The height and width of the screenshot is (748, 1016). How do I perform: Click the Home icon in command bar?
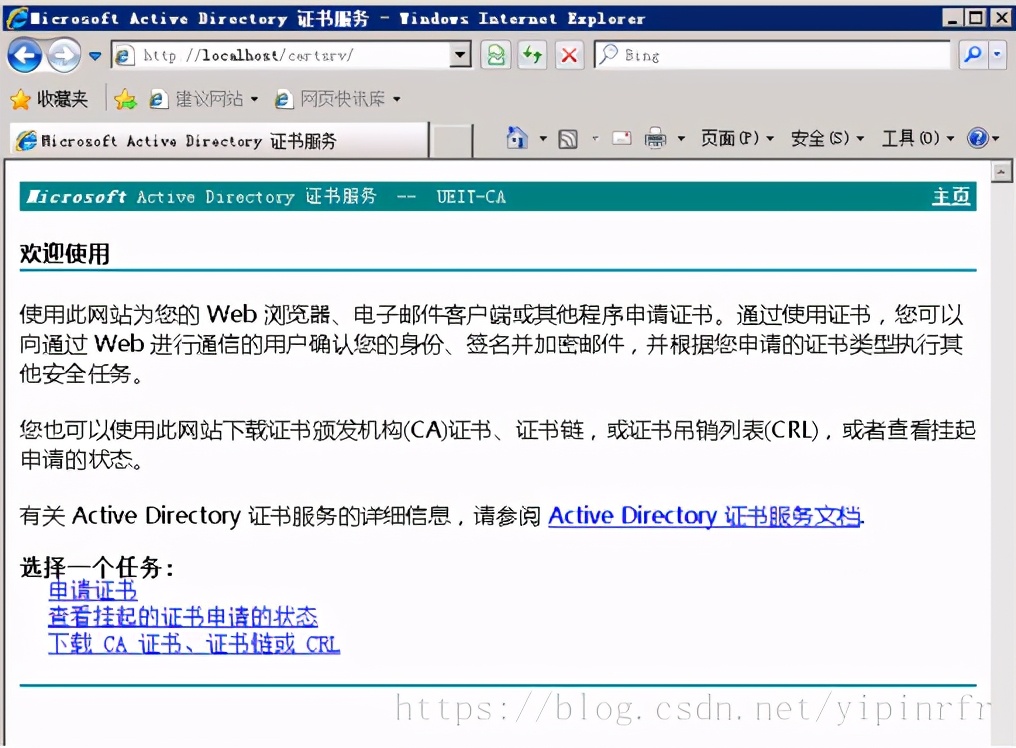(x=516, y=137)
